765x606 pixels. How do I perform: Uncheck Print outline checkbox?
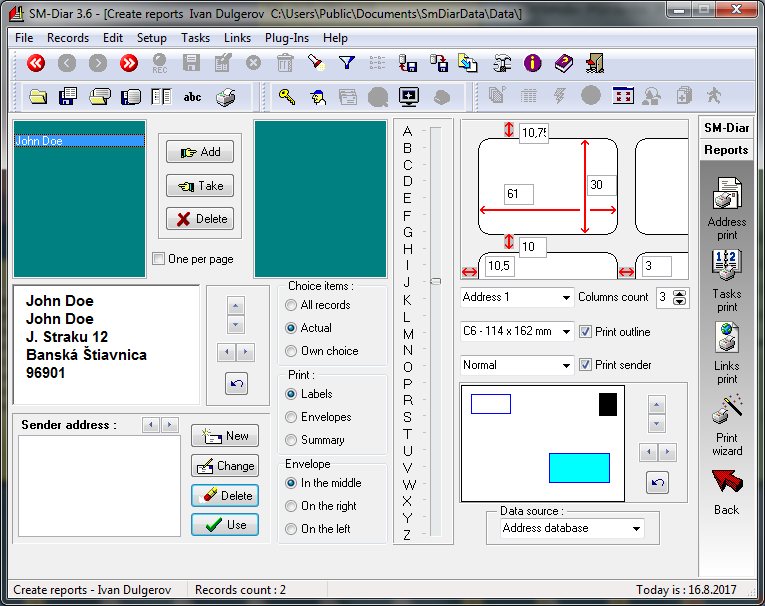coord(585,332)
